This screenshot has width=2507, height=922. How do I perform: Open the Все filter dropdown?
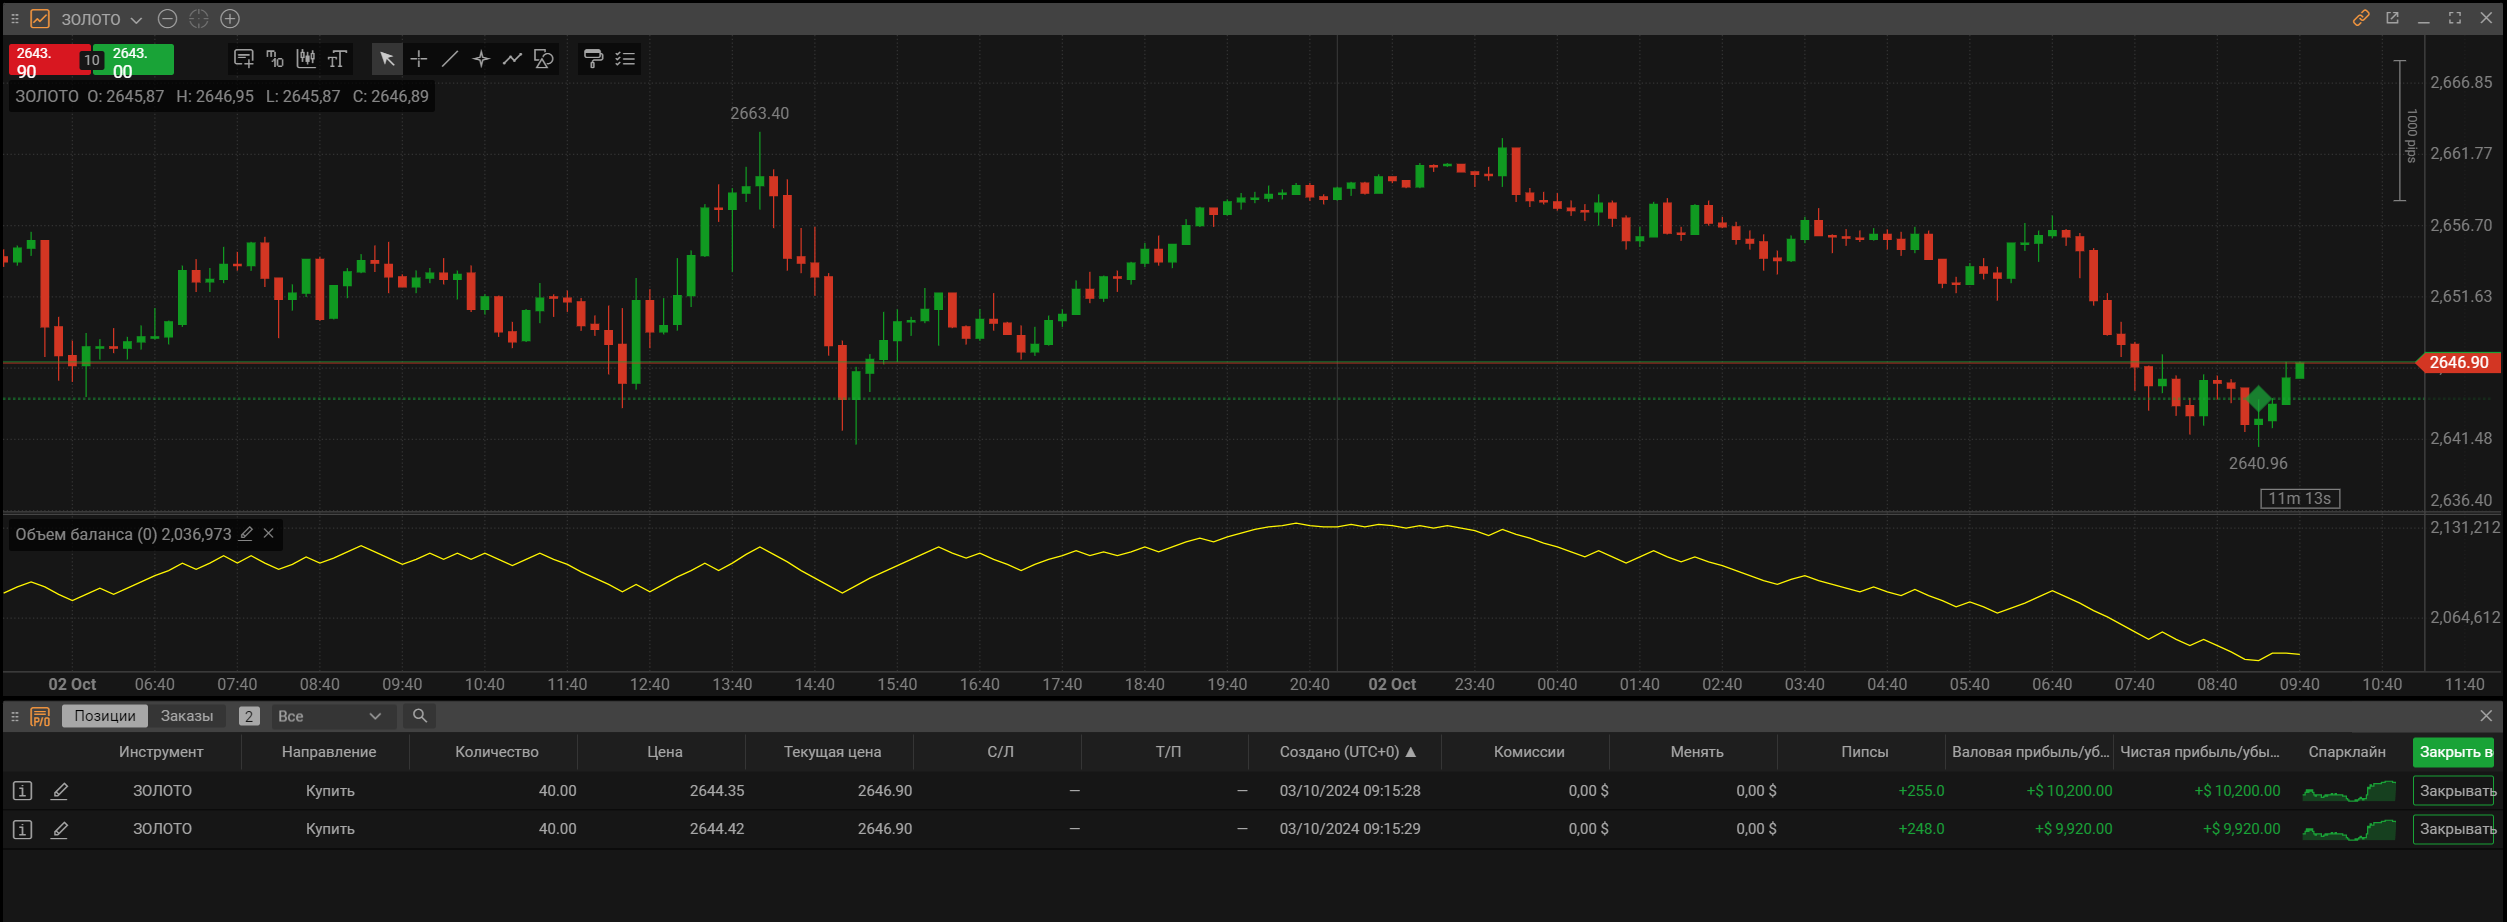coord(333,716)
